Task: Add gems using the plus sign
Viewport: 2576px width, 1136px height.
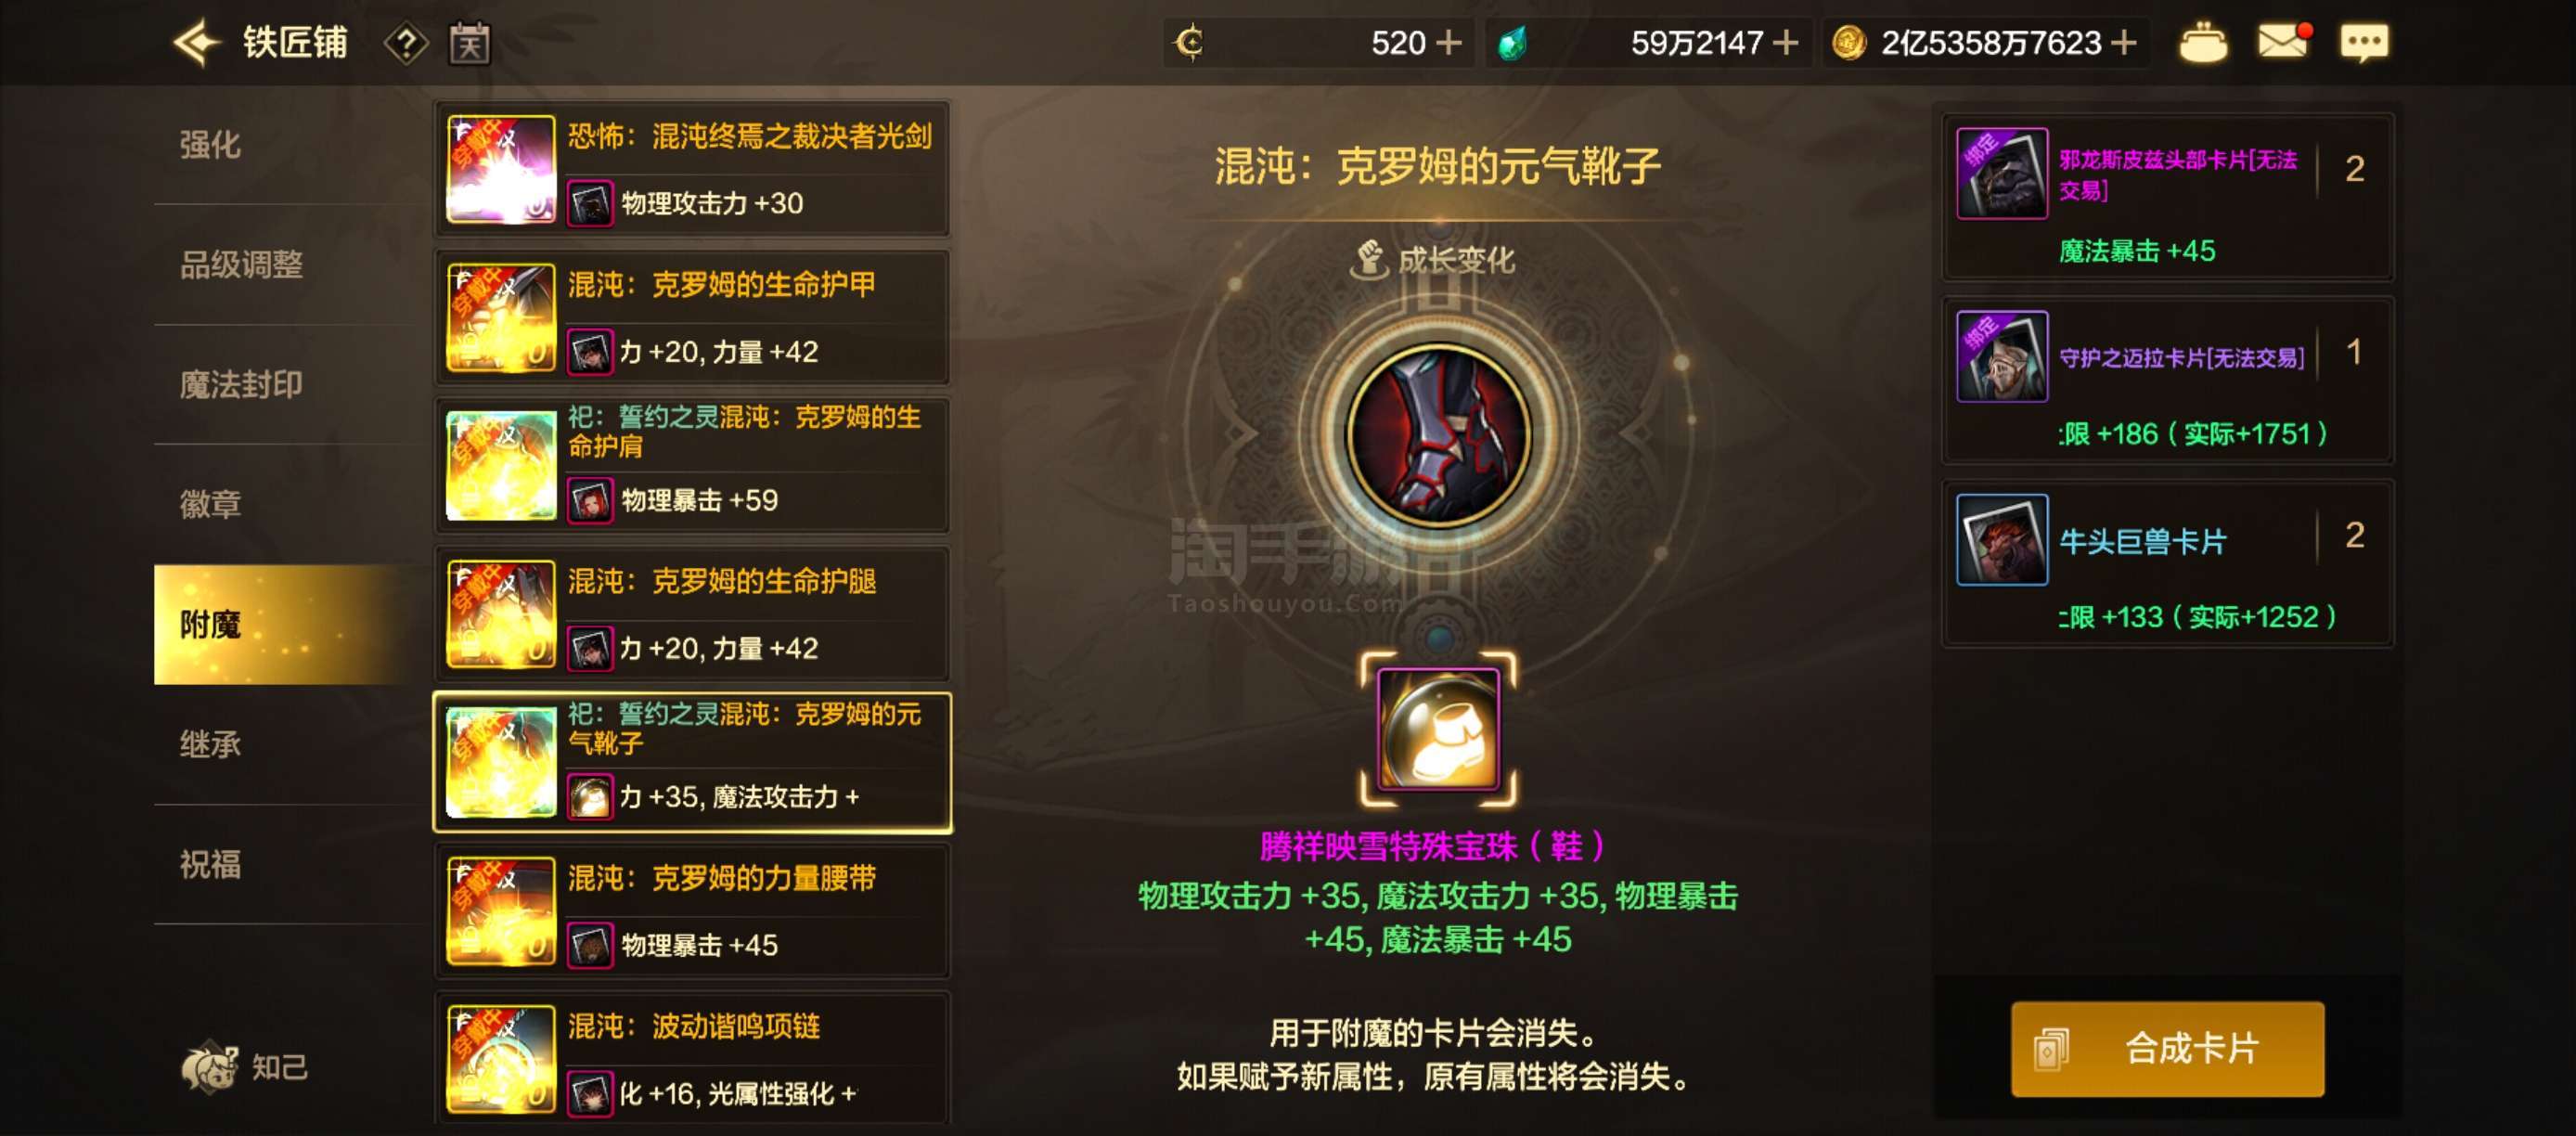Action: tap(1785, 43)
